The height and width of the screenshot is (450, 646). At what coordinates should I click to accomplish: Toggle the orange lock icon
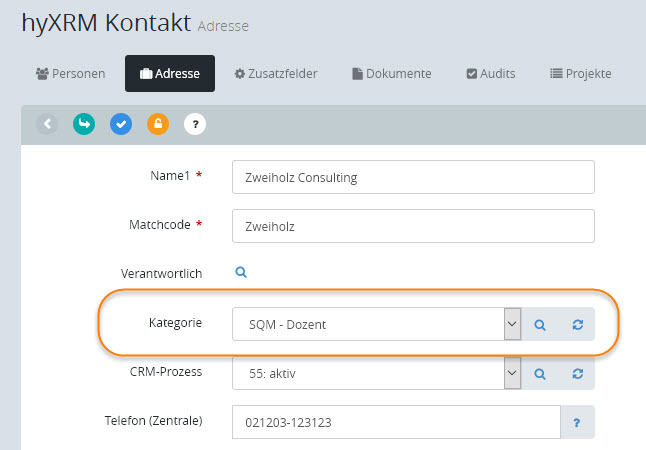158,124
